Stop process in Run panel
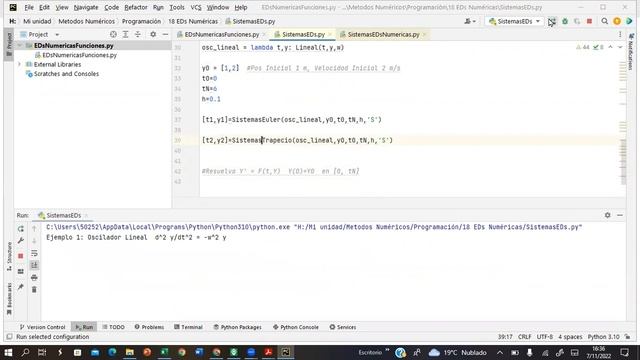The height and width of the screenshot is (360, 640). coord(21,256)
